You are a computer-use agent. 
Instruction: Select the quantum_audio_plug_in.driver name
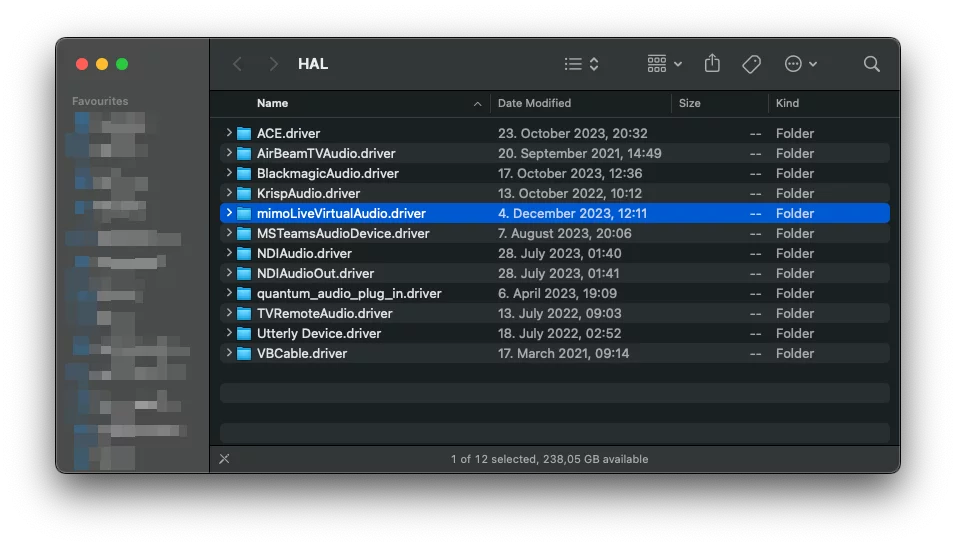349,293
